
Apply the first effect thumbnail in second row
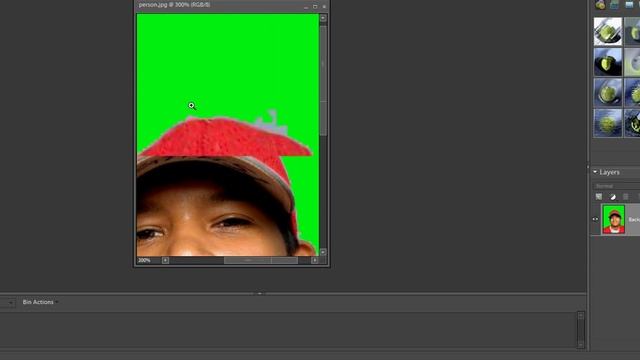coord(608,62)
